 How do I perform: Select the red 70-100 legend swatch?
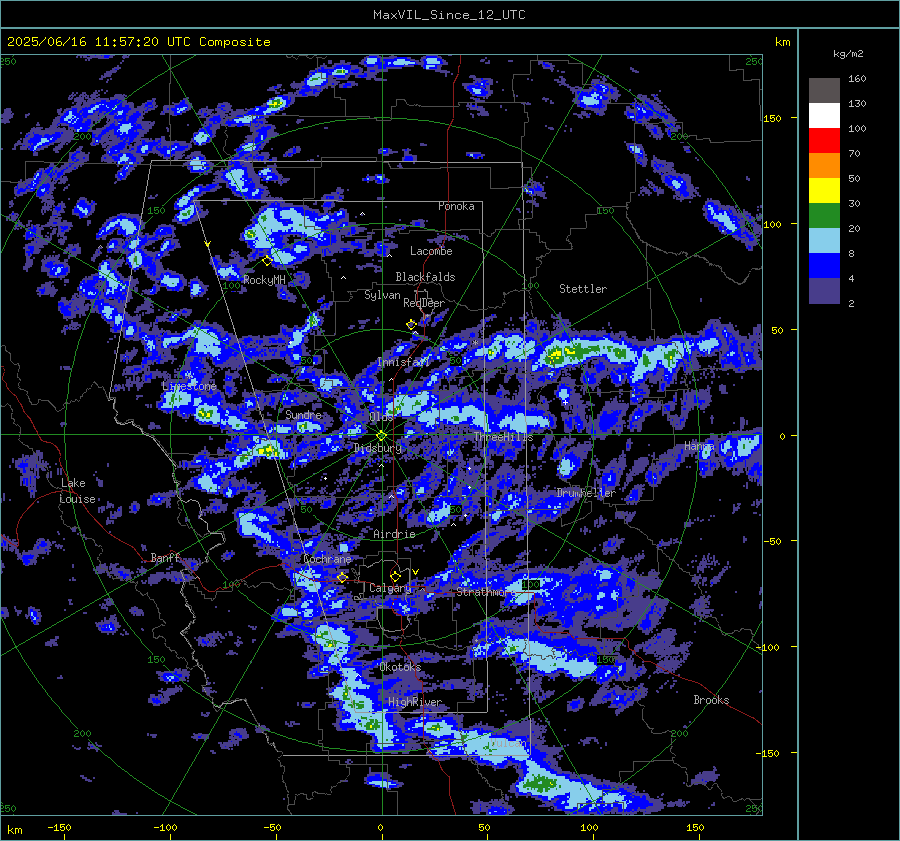(x=824, y=141)
